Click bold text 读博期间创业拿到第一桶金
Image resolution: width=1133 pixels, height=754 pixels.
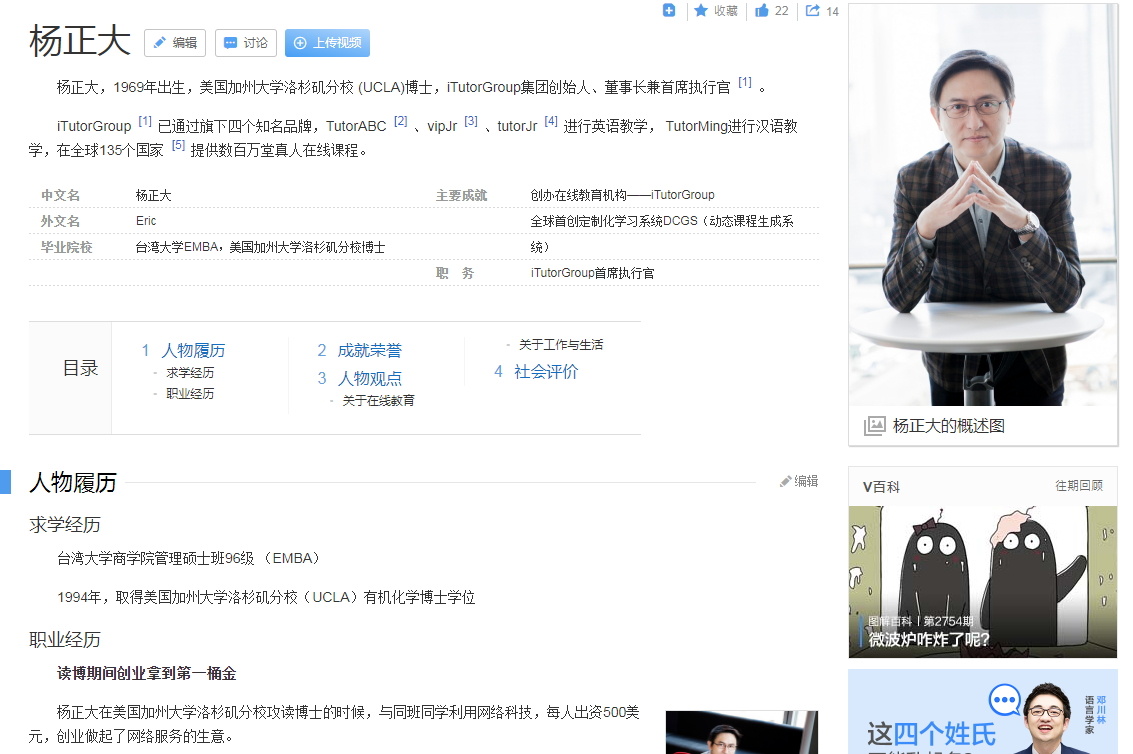click(x=147, y=674)
